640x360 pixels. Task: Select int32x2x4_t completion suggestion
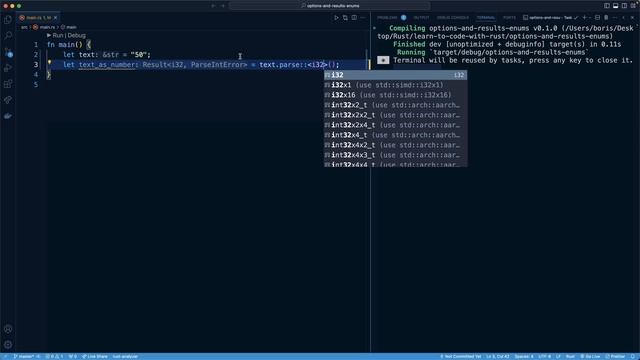(395, 125)
